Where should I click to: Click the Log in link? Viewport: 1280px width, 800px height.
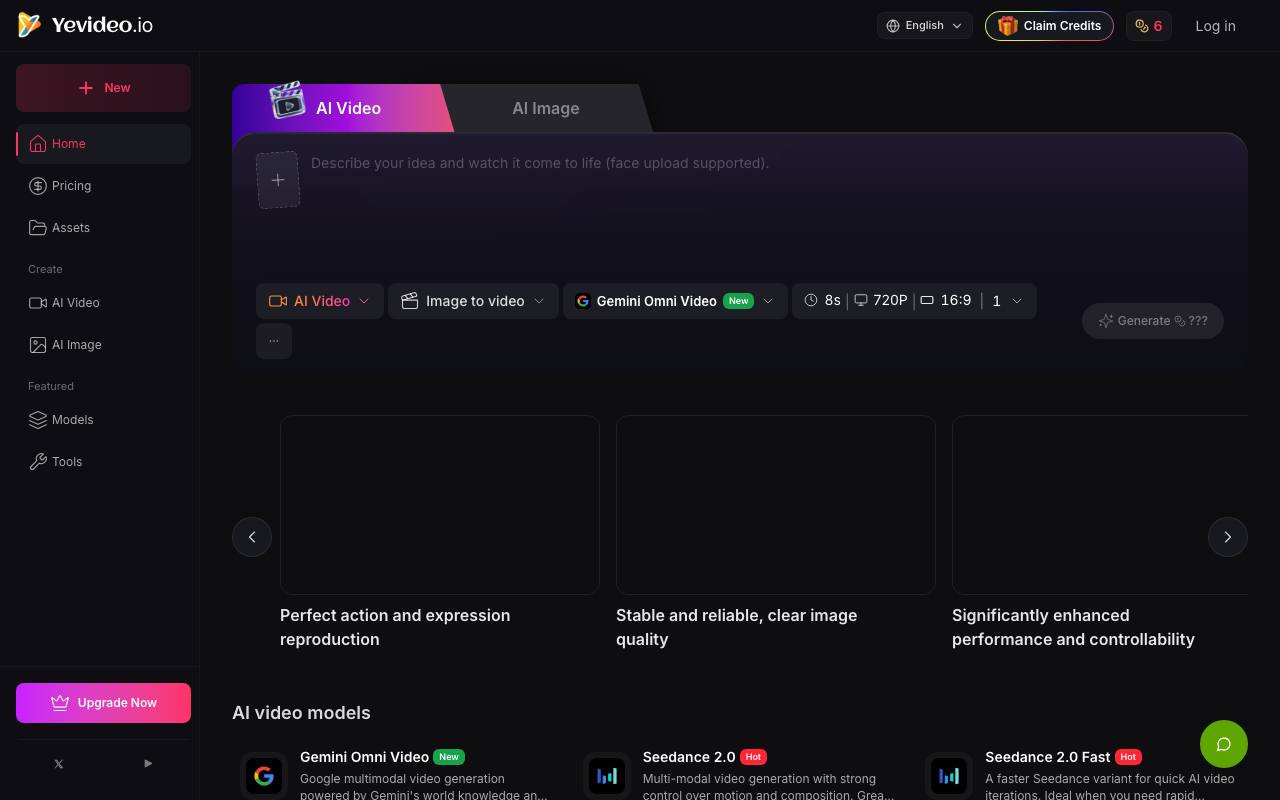(x=1215, y=26)
